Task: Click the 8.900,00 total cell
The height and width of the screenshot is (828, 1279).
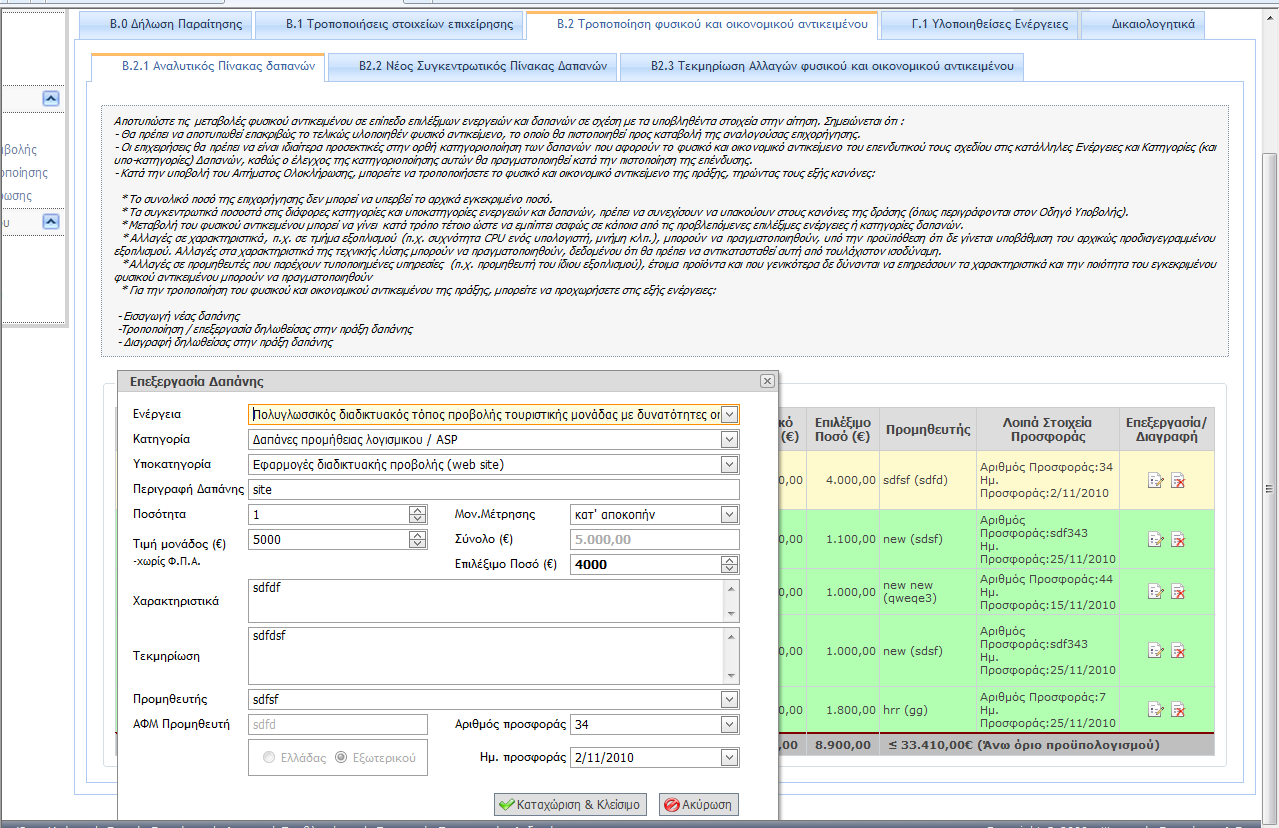Action: pyautogui.click(x=844, y=745)
